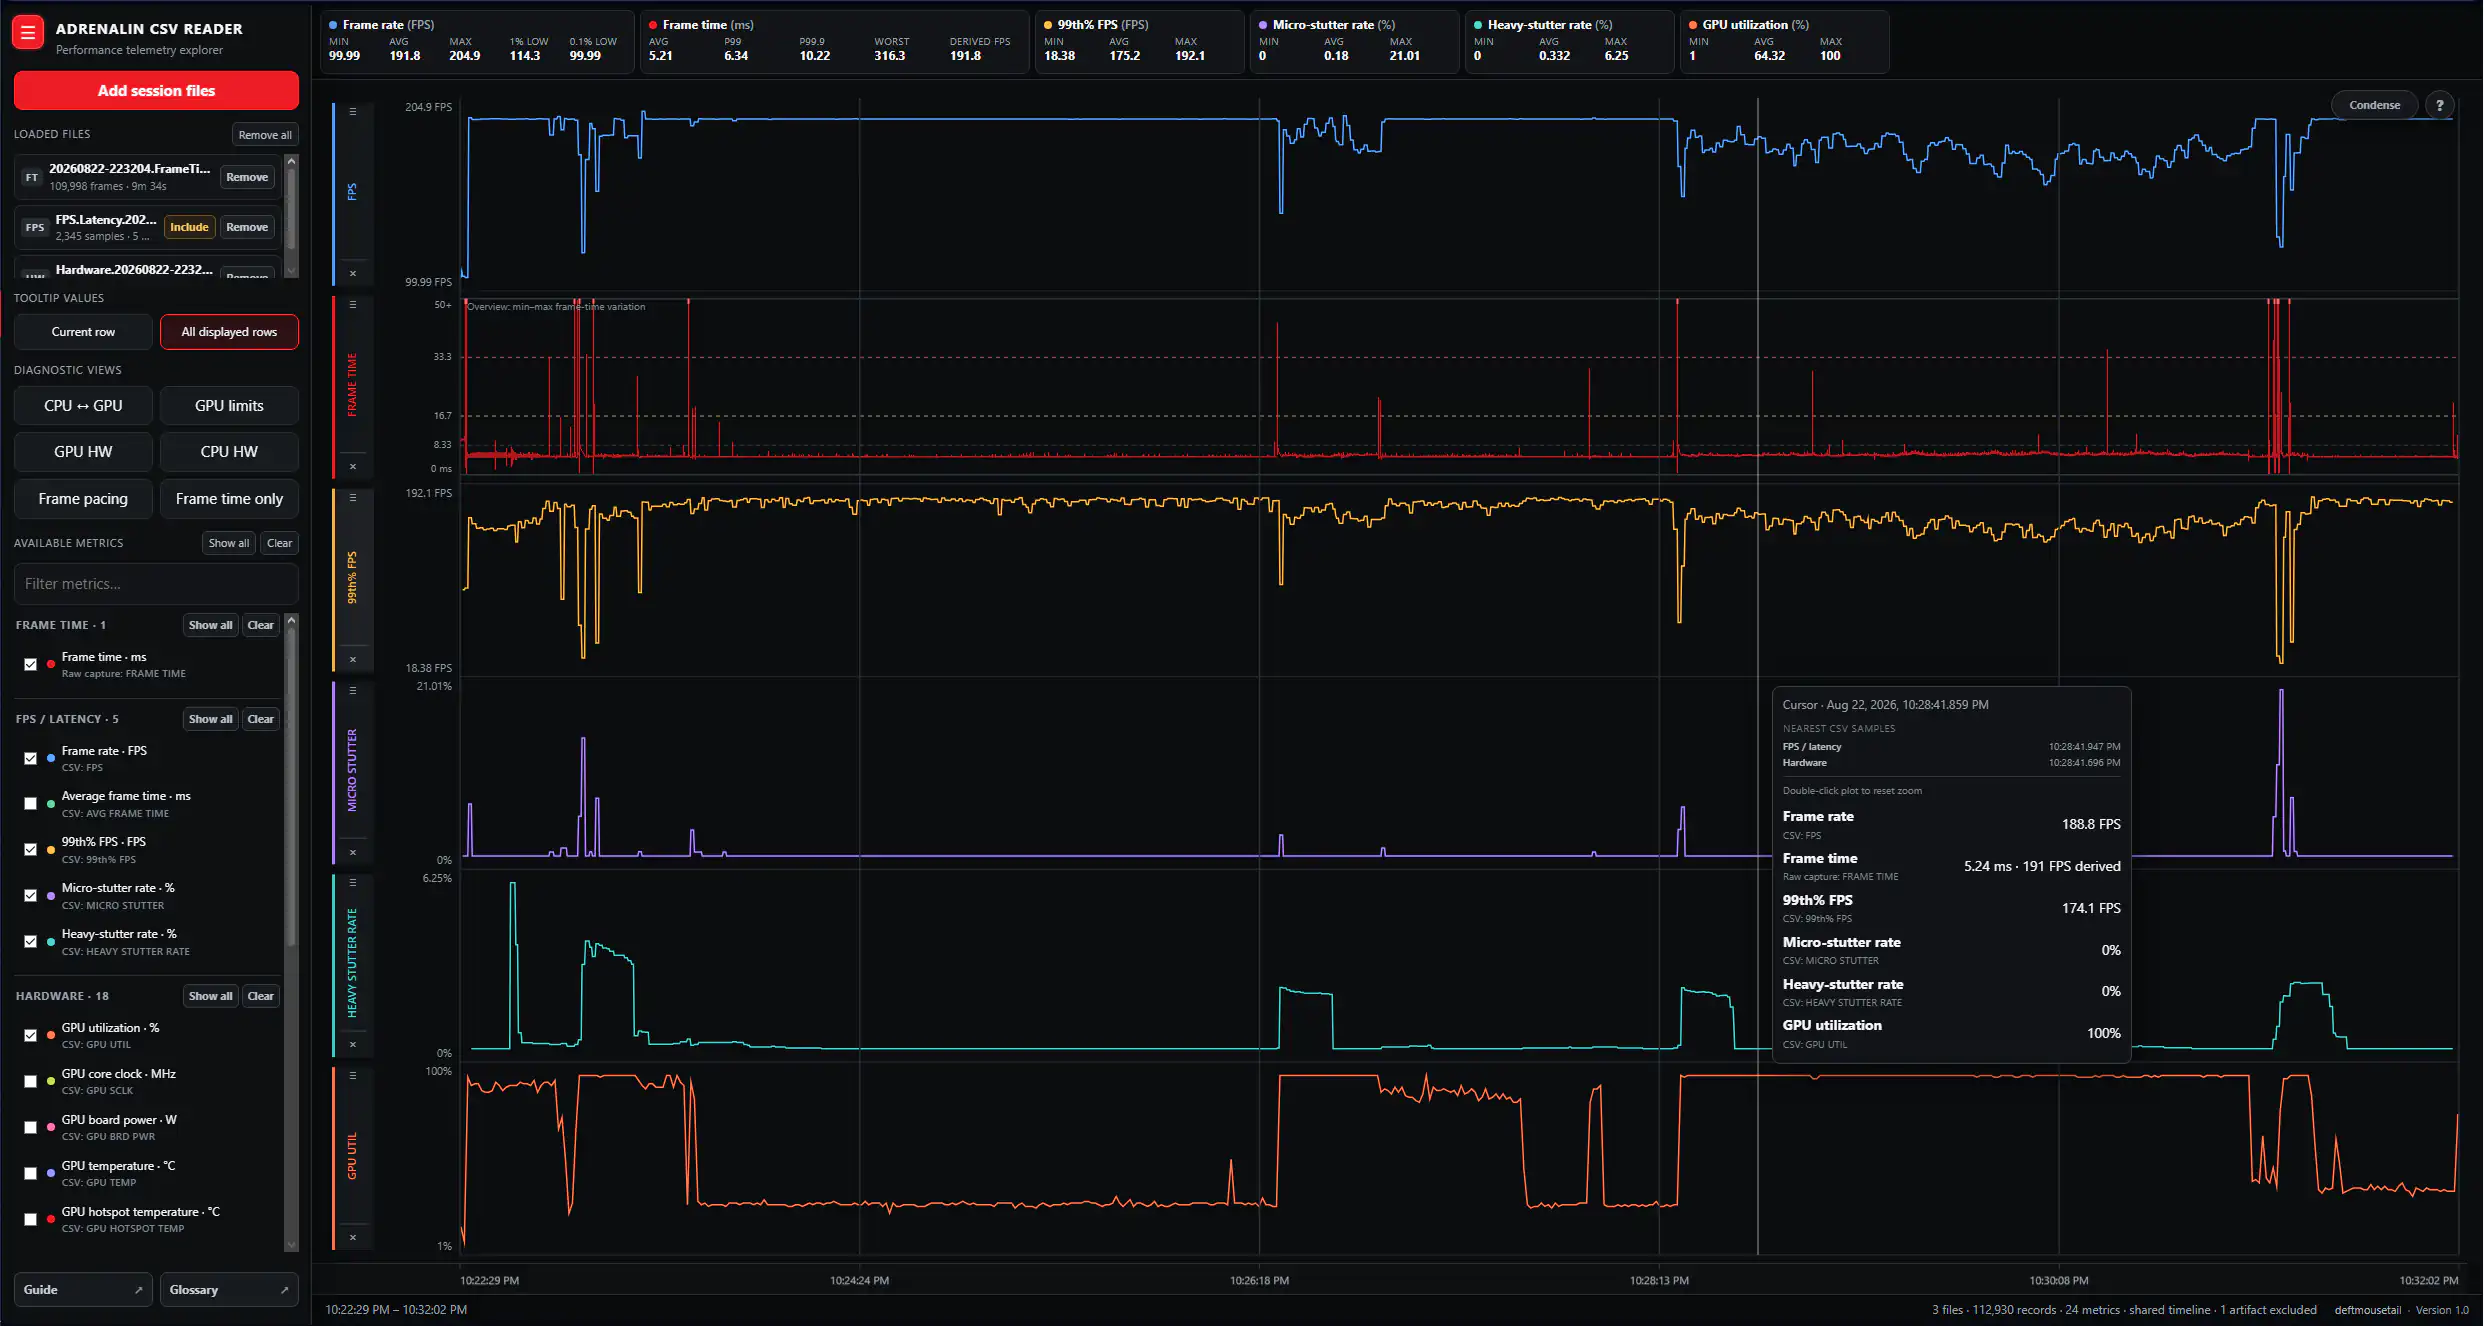
Task: Uncheck 99th% FPS metric
Action: coord(30,850)
